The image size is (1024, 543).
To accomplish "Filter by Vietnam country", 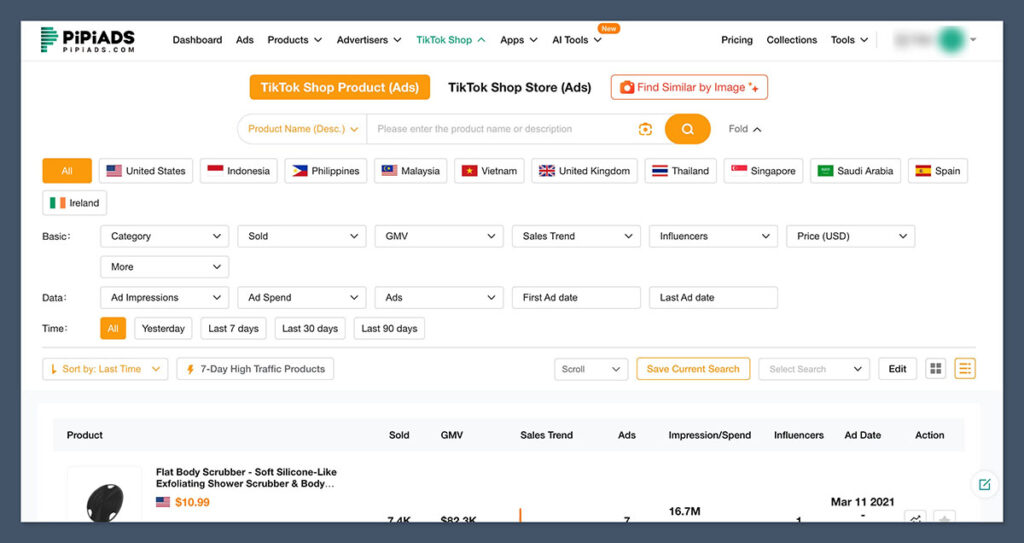I will point(489,171).
